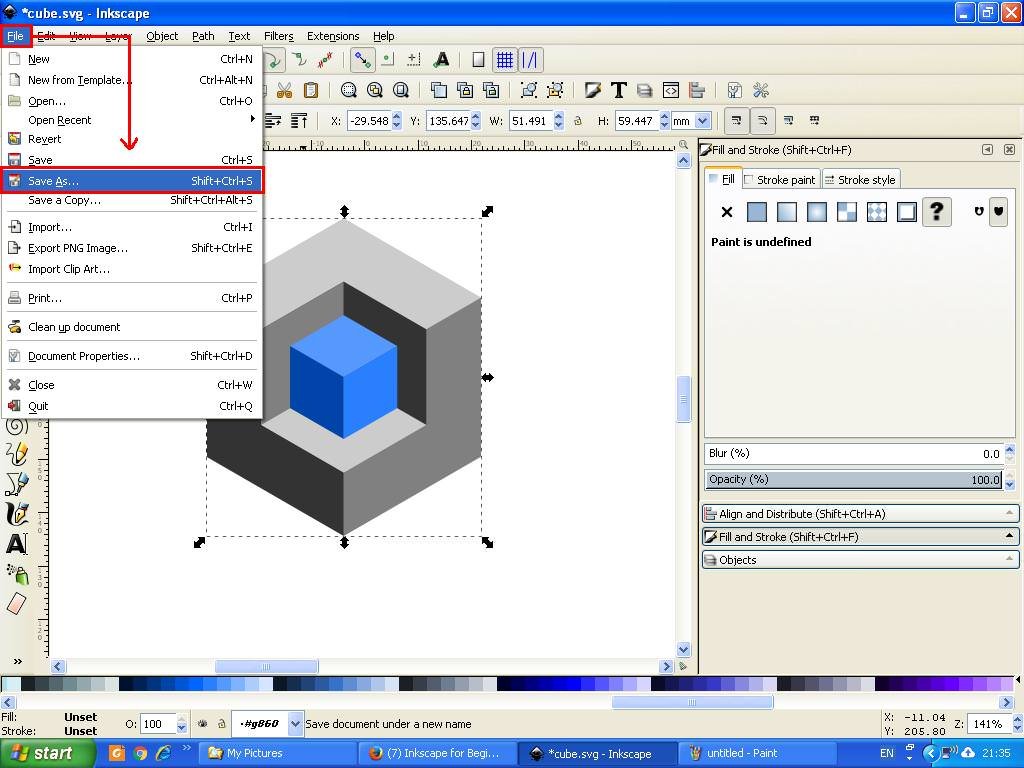
Task: Adjust the Opacity slider in panel
Action: (x=854, y=479)
